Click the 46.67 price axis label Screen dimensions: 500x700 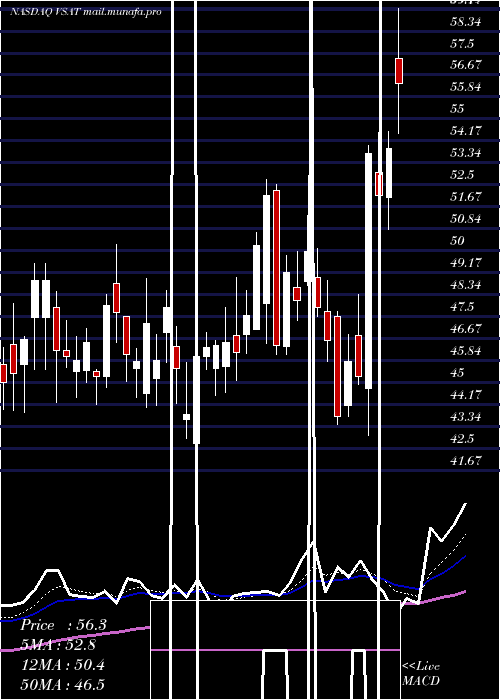click(x=466, y=329)
